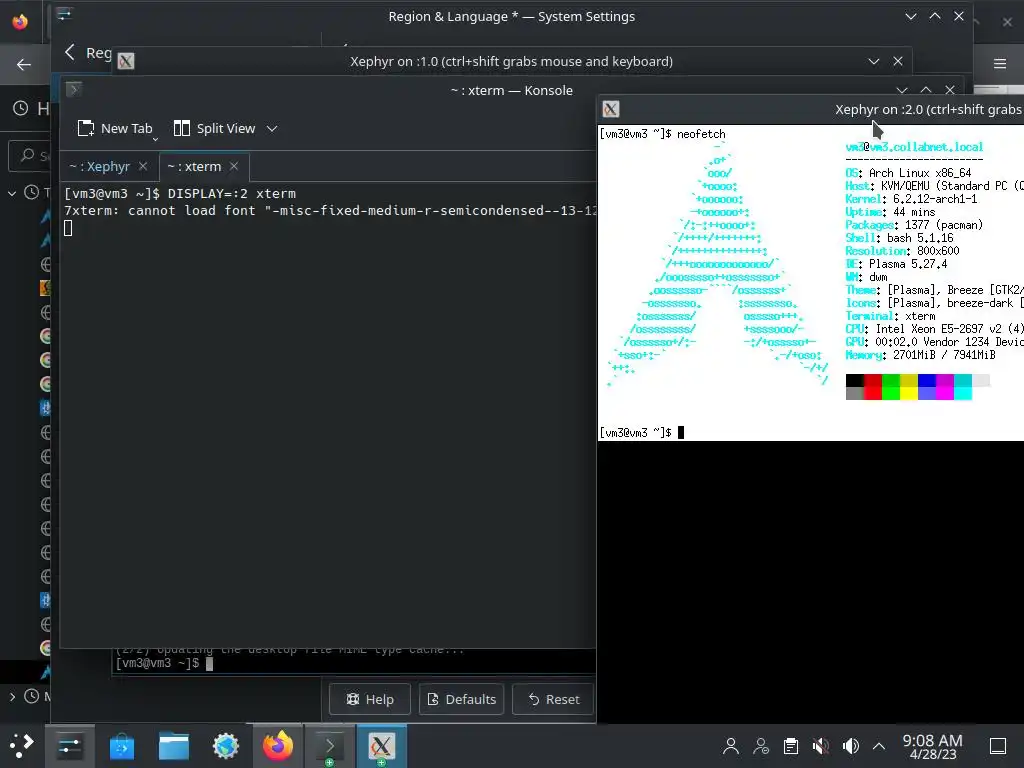This screenshot has height=768, width=1024.
Task: Open a New Tab in Konsole
Action: [114, 129]
